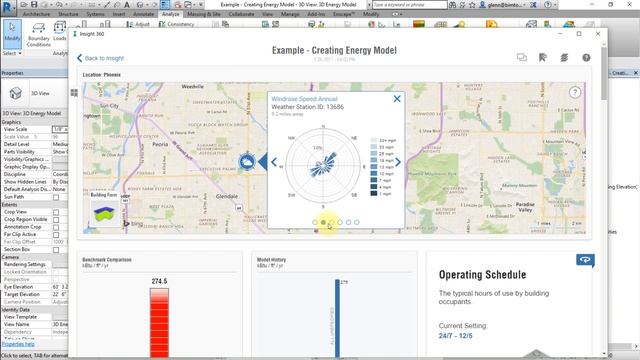Image resolution: width=640 pixels, height=360 pixels.
Task: Click the stacked layers icon in Insight header
Action: coord(564,58)
